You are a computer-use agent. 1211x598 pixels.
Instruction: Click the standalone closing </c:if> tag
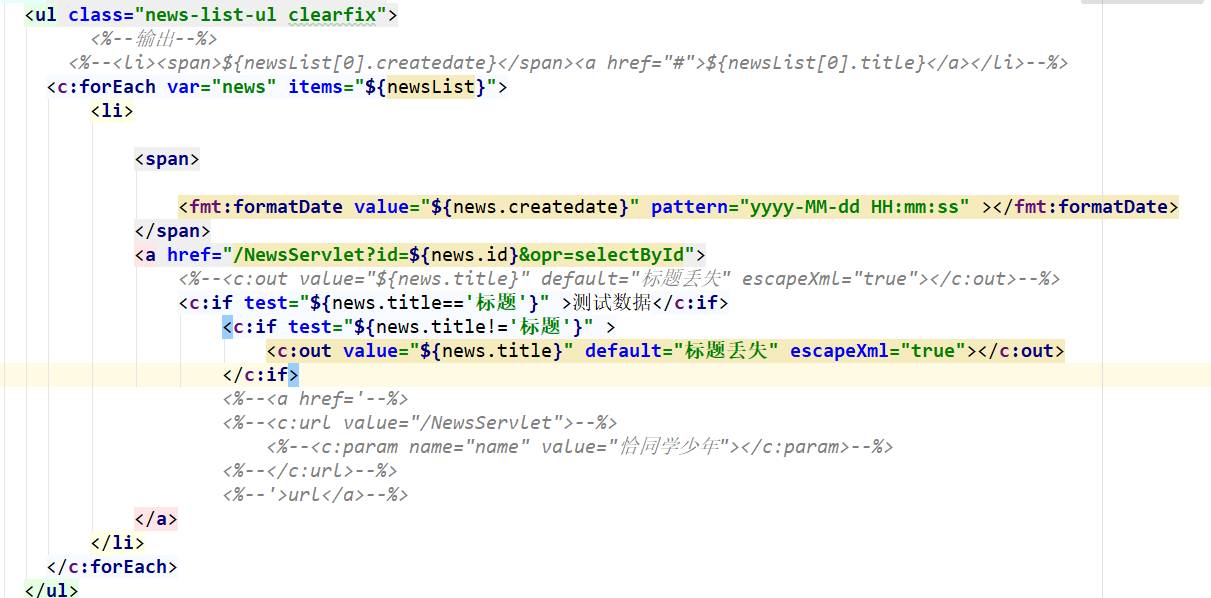click(x=261, y=375)
